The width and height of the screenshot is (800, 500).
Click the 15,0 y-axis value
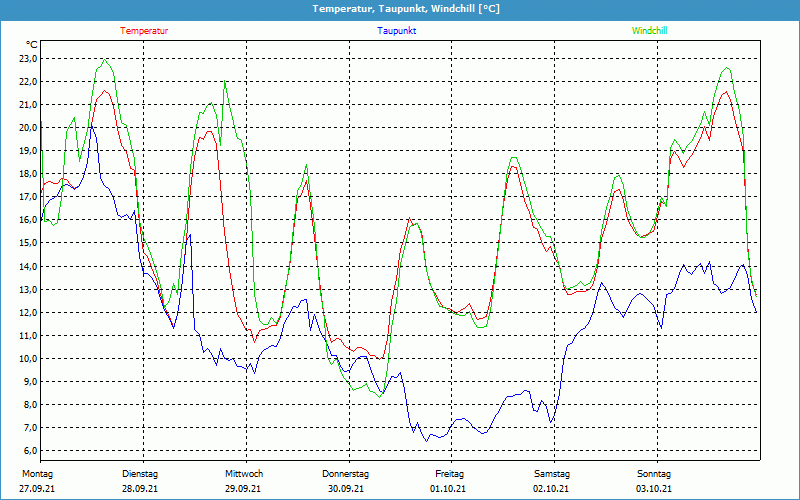click(28, 243)
